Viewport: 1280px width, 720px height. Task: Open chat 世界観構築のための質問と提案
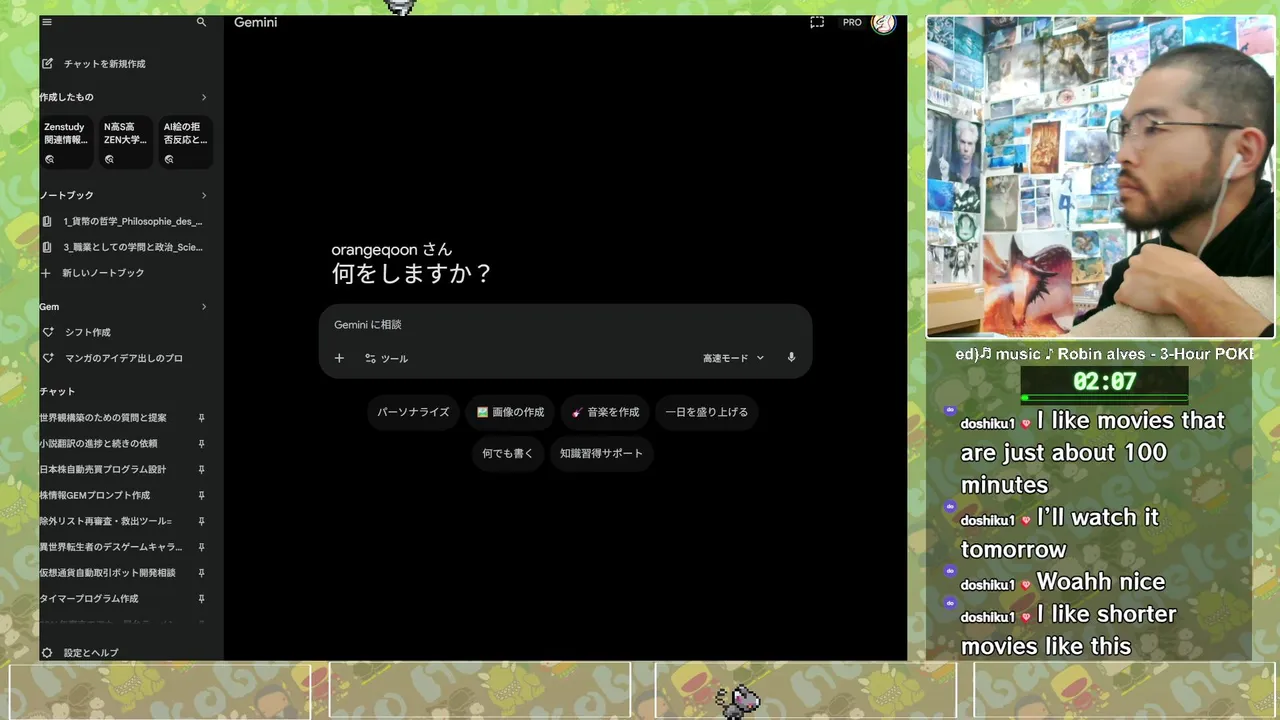[x=103, y=417]
